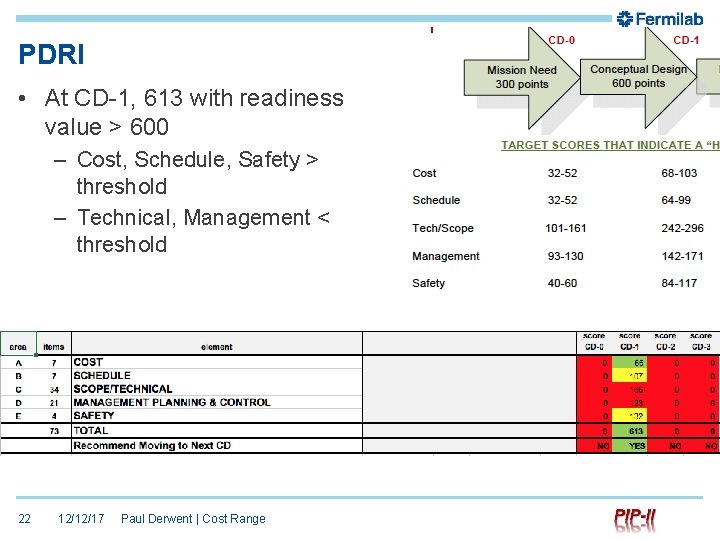The image size is (720, 540).
Task: Click the red CD-0 label above the arrows
Action: (x=561, y=40)
